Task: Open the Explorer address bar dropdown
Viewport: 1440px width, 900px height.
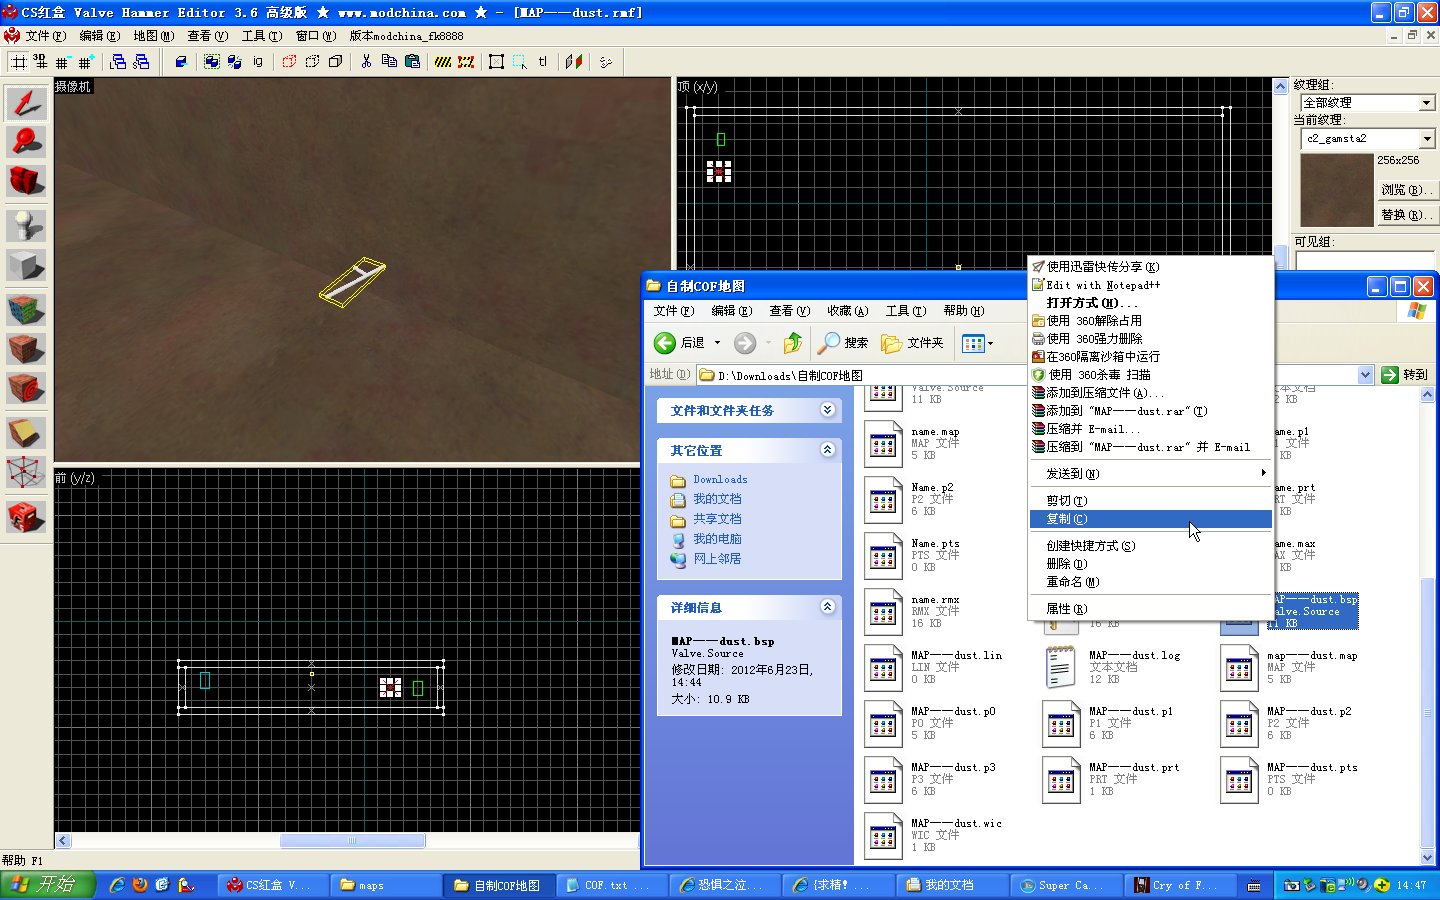Action: coord(1366,375)
